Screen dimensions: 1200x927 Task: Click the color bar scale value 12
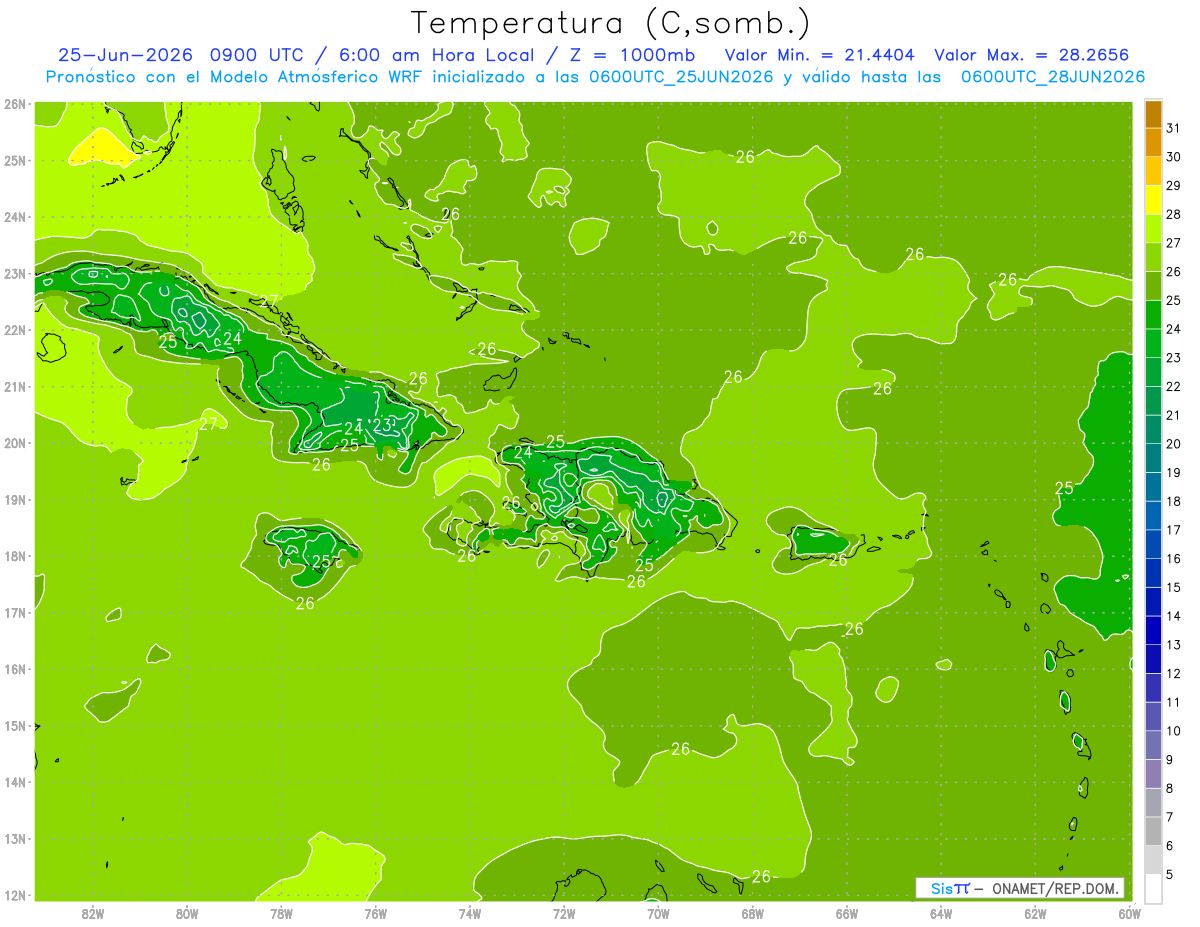[1173, 673]
